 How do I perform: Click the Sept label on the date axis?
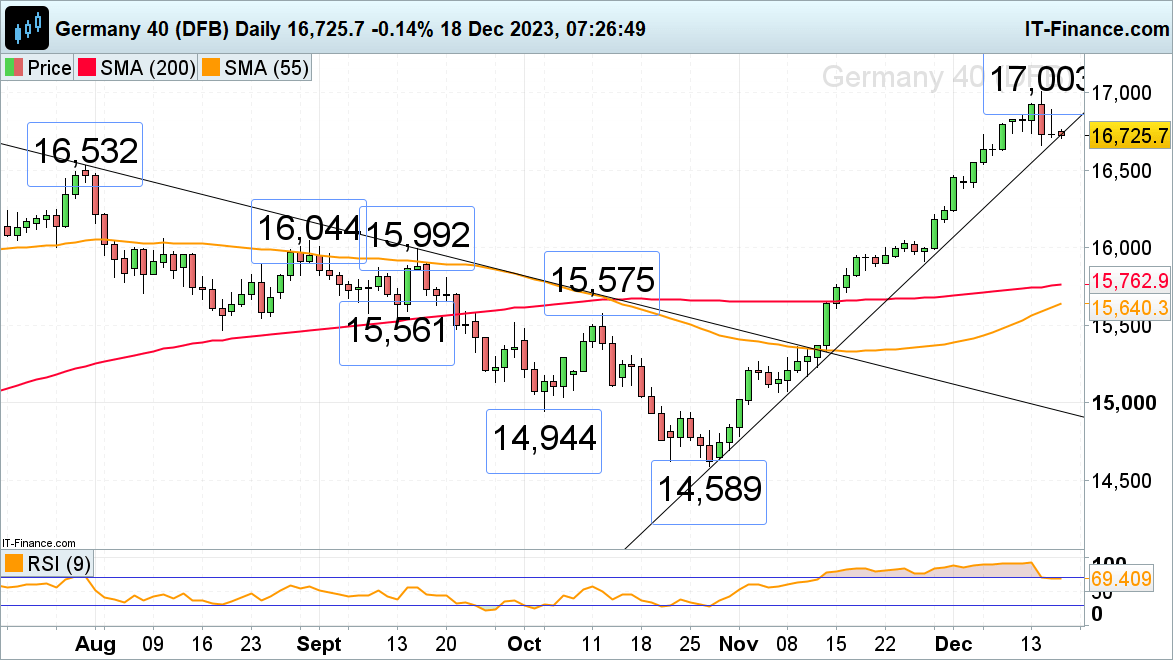[x=319, y=644]
